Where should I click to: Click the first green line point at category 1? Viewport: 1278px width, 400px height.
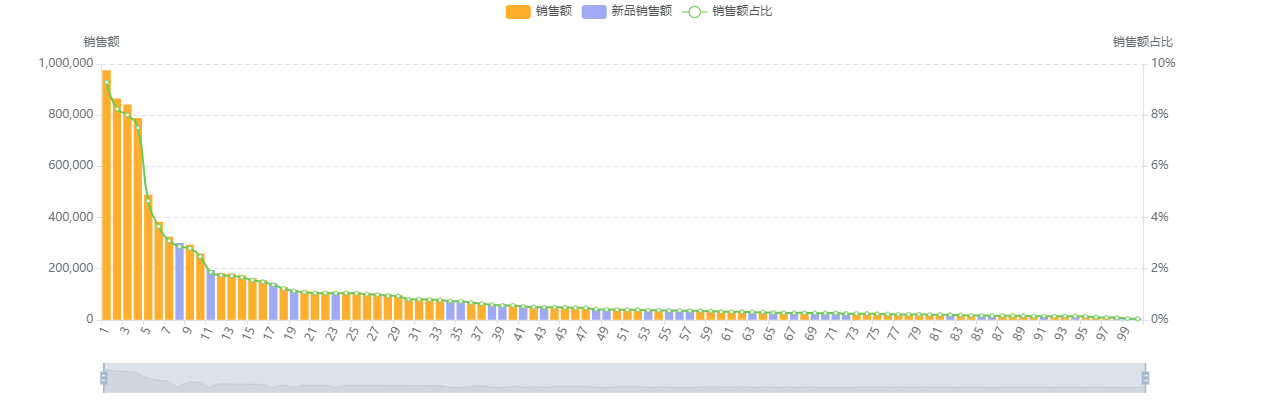tap(107, 82)
